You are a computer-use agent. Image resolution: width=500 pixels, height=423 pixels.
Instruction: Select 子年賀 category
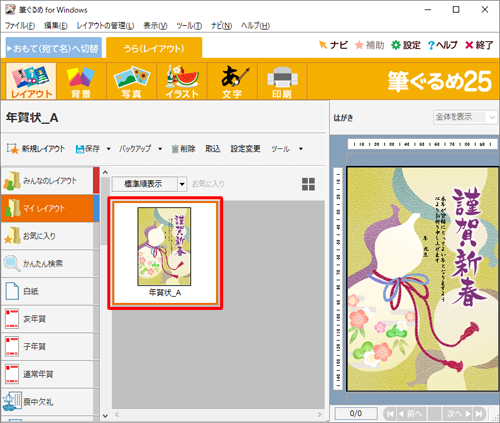click(x=47, y=347)
